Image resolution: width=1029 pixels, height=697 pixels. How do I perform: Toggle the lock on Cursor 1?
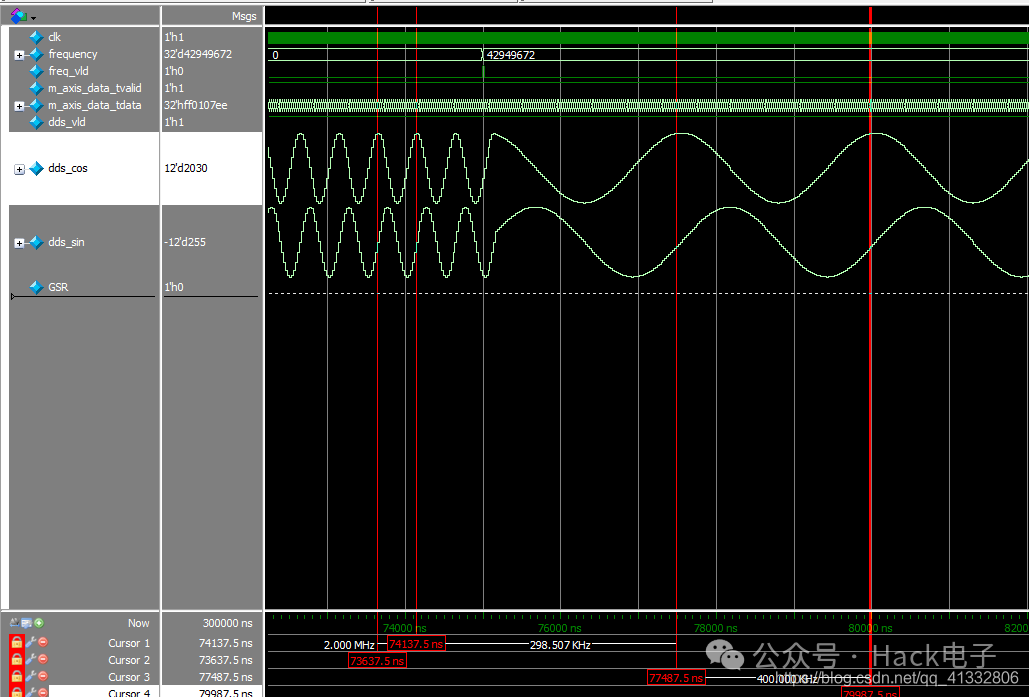(x=16, y=643)
